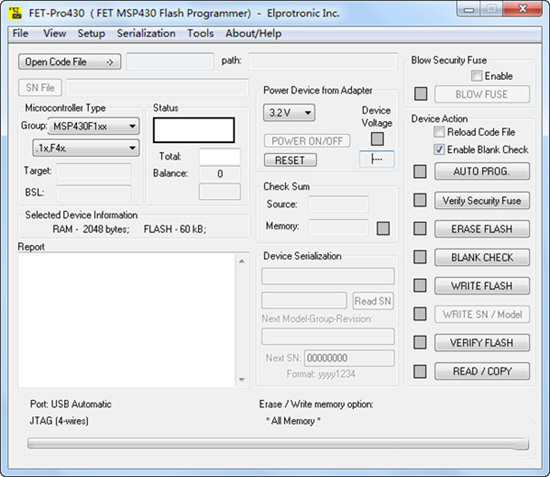This screenshot has height=477, width=550.
Task: Open the Tools menu
Action: [x=200, y=33]
